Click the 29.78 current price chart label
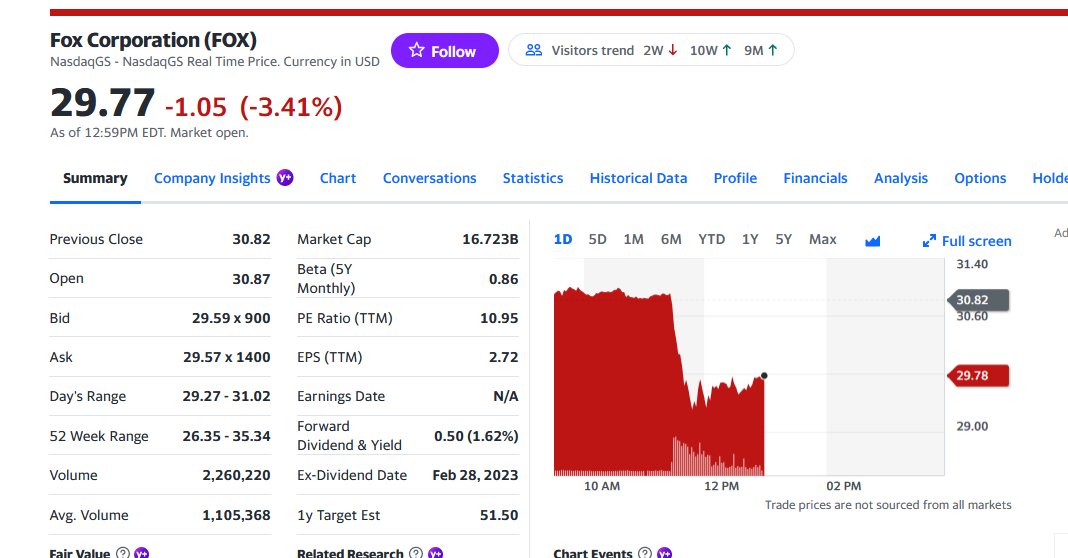 pyautogui.click(x=978, y=375)
